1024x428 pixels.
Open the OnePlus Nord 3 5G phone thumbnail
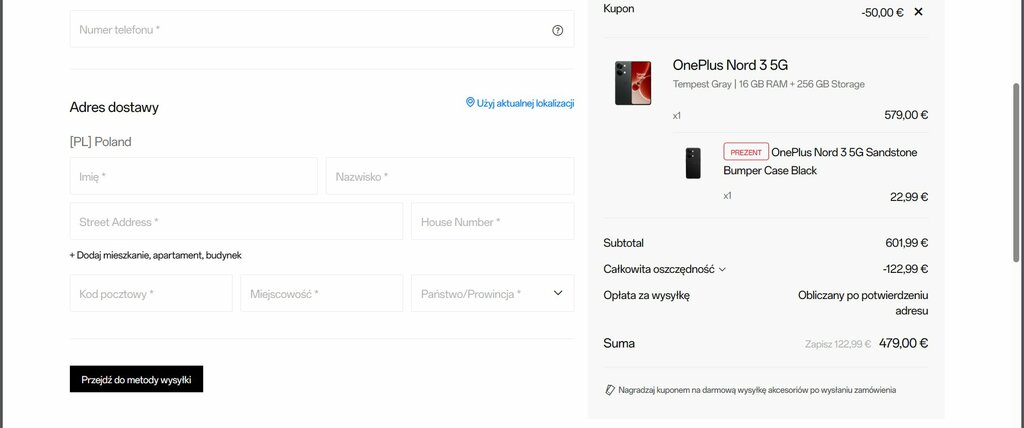click(x=633, y=83)
